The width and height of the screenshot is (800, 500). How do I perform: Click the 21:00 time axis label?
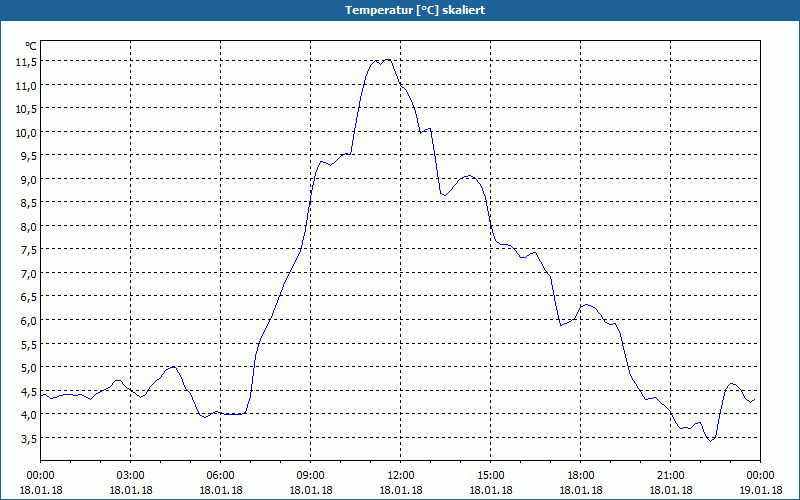click(x=670, y=476)
